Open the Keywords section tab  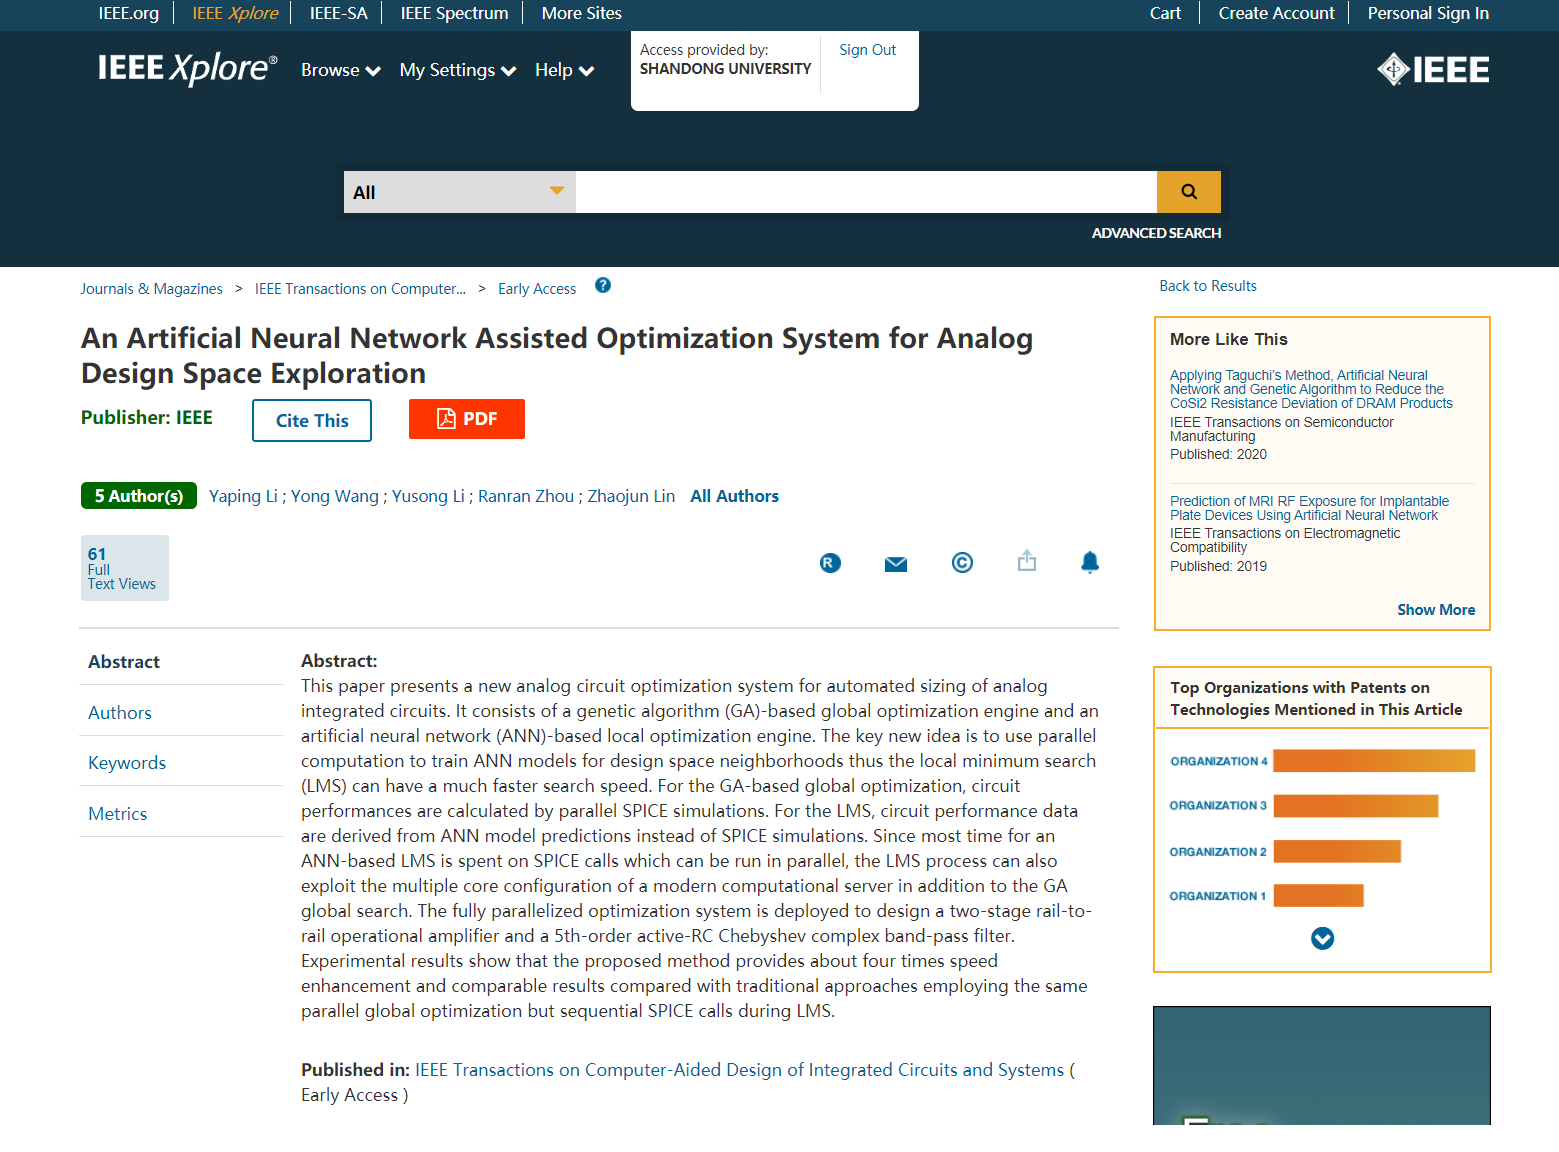(127, 763)
